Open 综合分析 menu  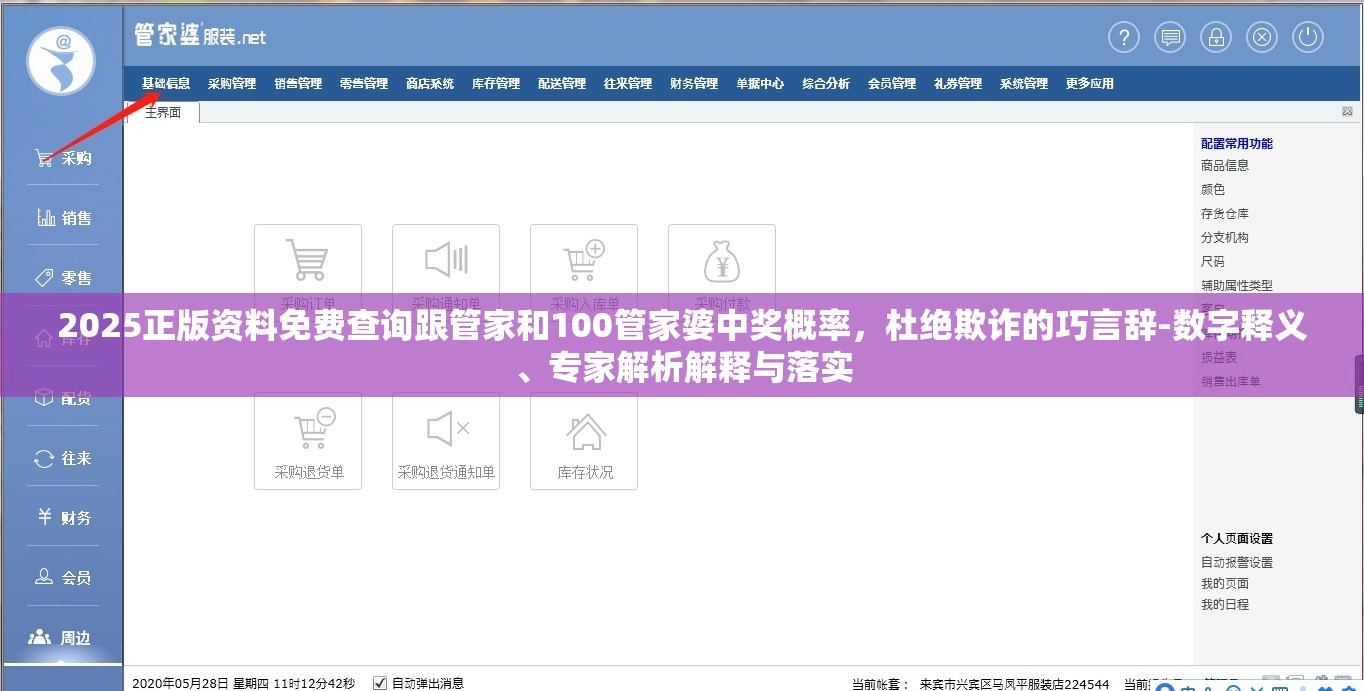pos(826,84)
